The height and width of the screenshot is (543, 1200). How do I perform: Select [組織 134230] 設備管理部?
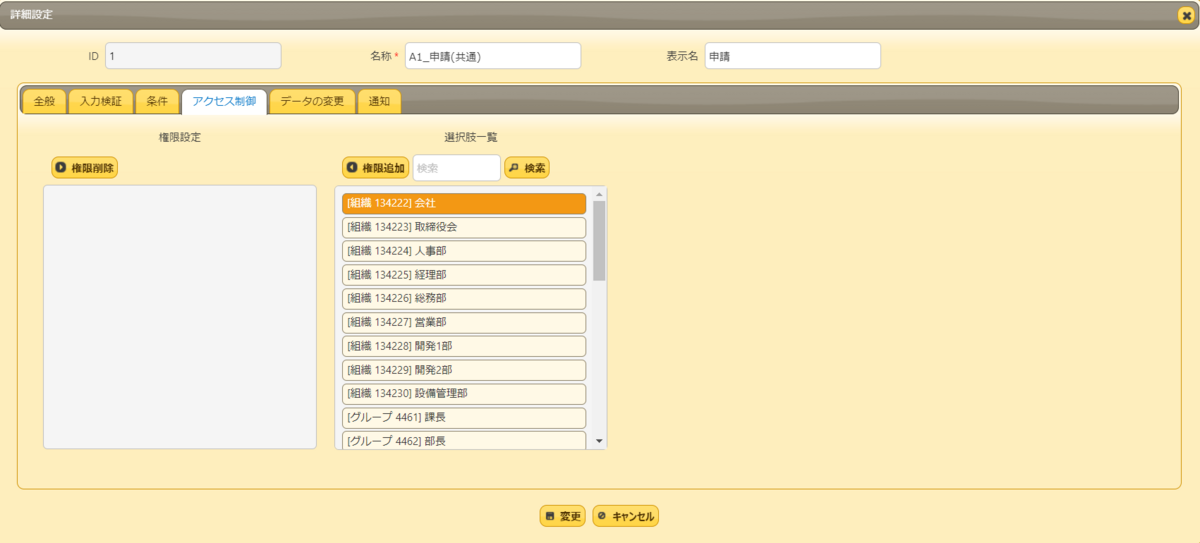tap(464, 394)
